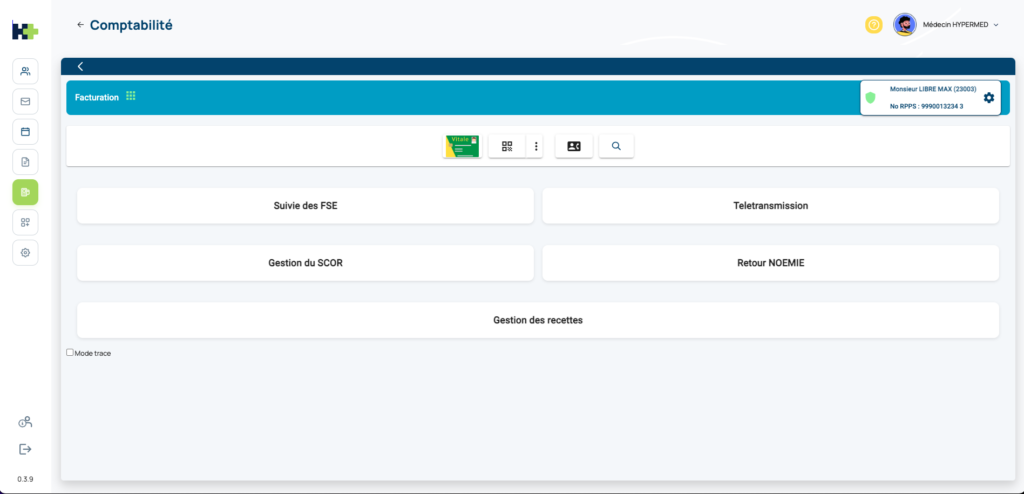Screen dimensions: 1024x494
Task: Click the Carte Vitale card icon
Action: point(462,146)
